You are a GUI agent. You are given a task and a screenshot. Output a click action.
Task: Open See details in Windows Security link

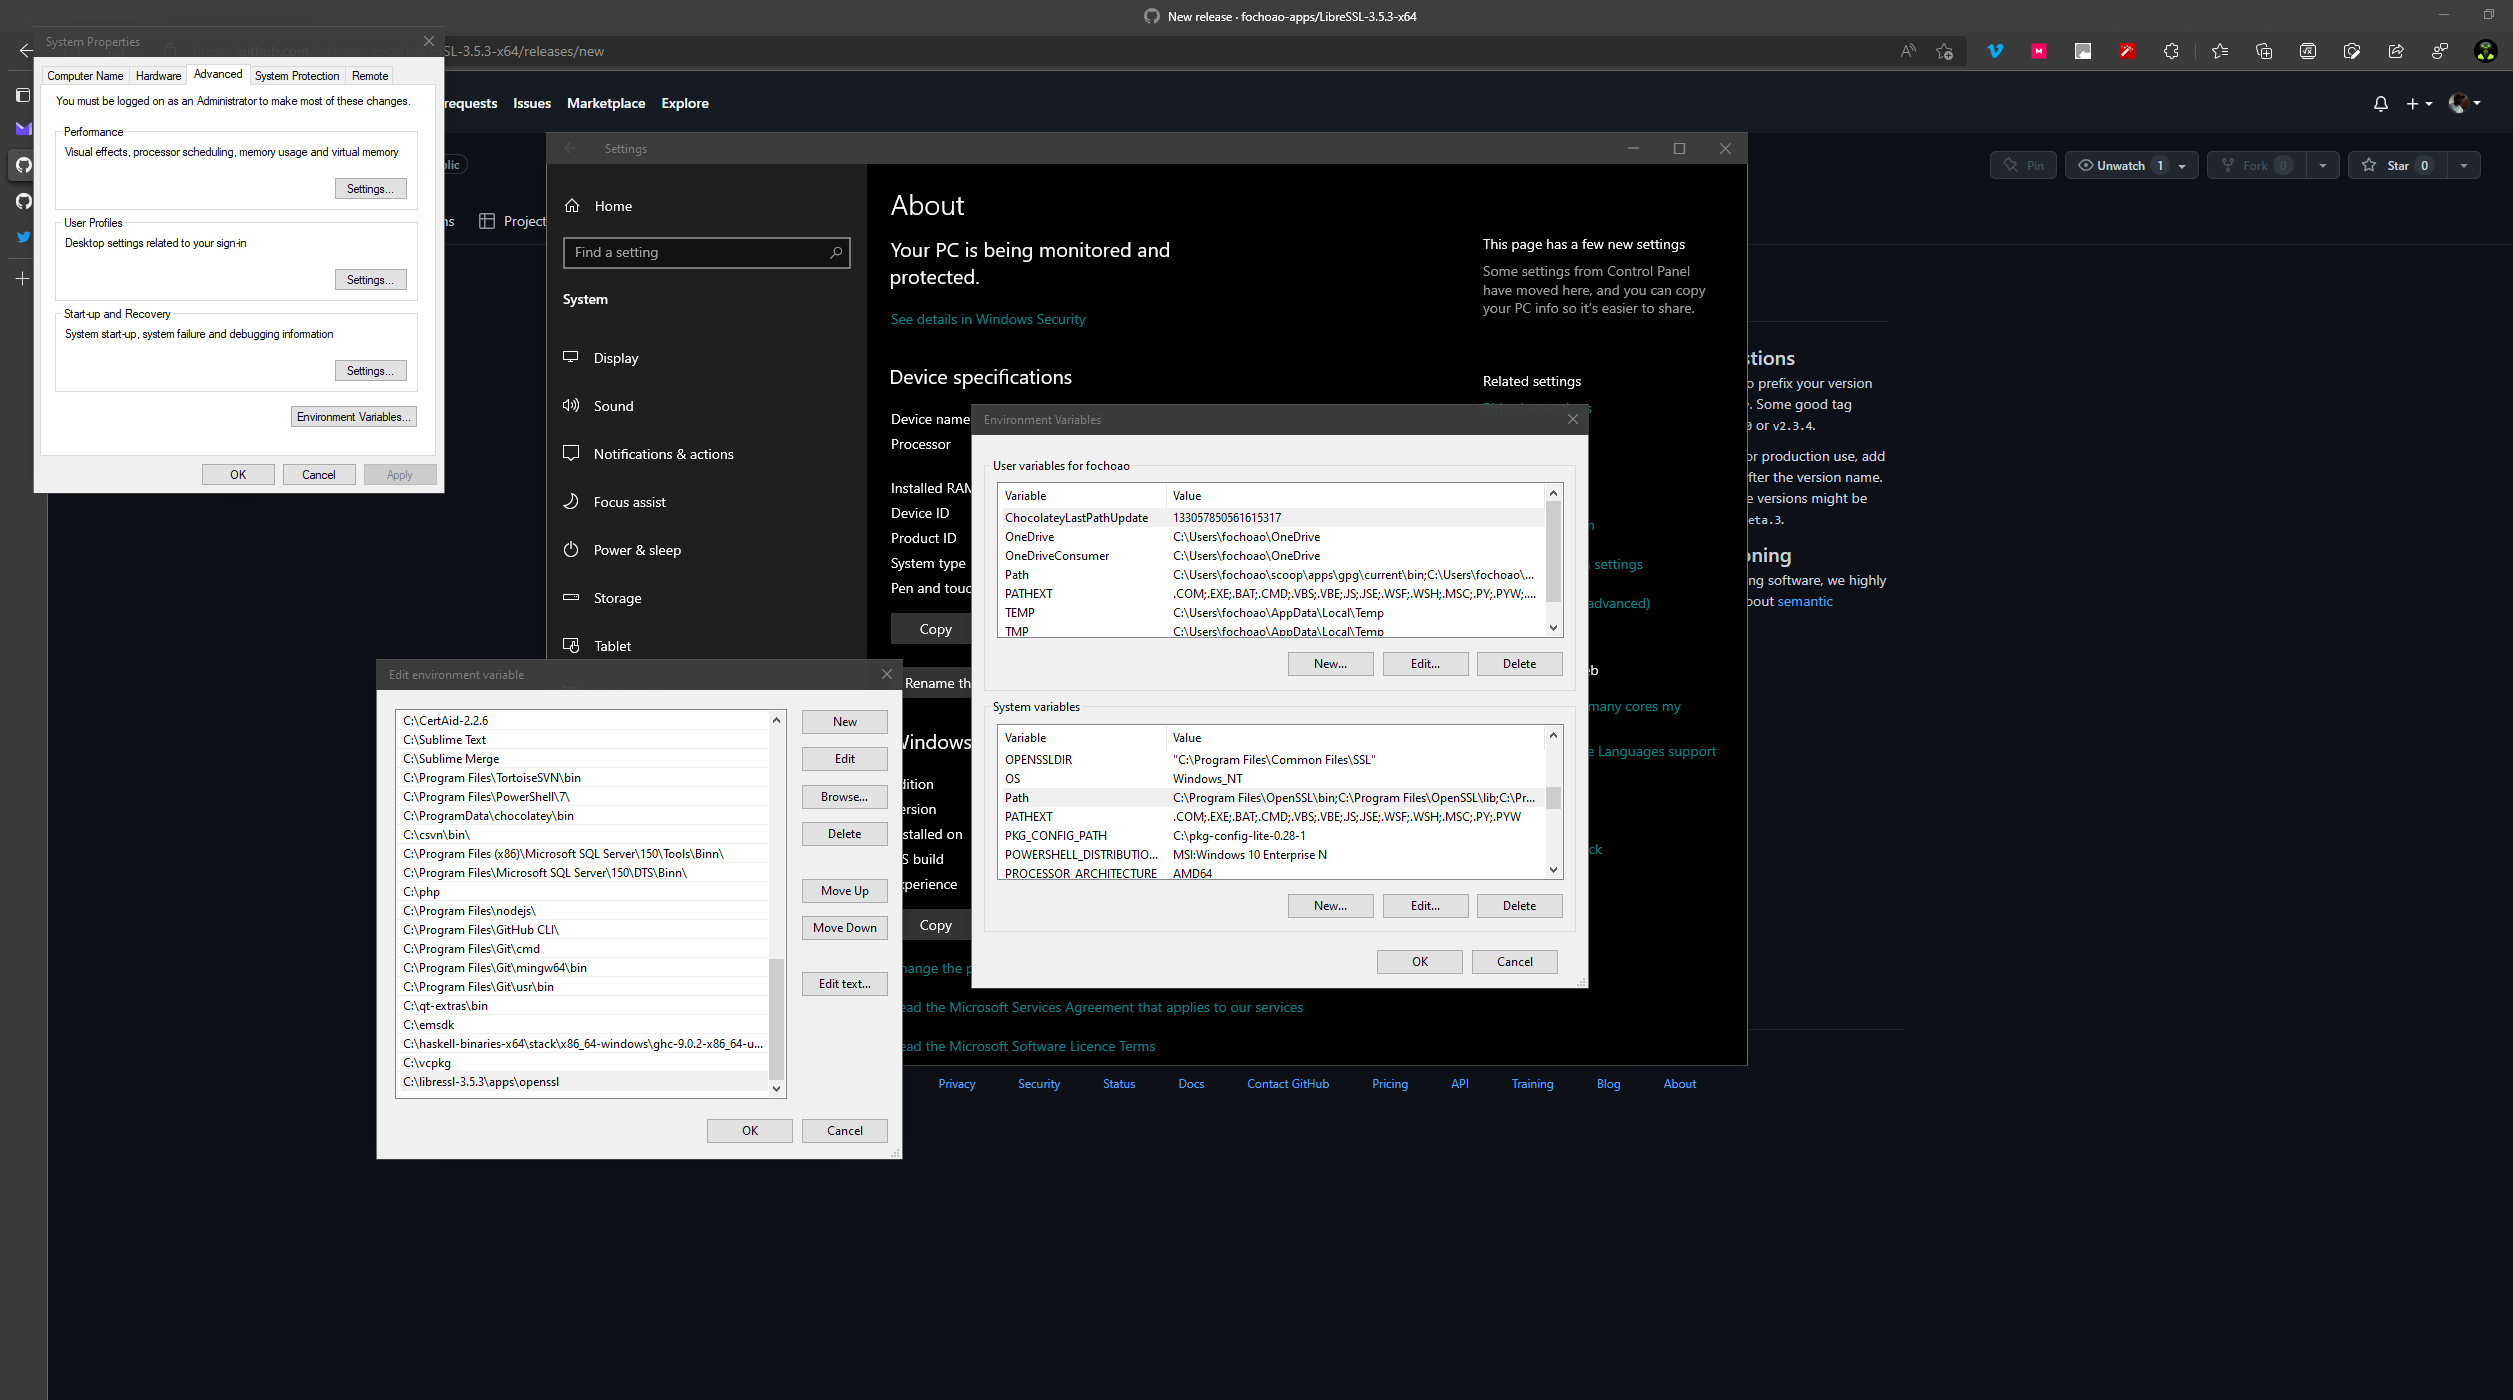[987, 318]
